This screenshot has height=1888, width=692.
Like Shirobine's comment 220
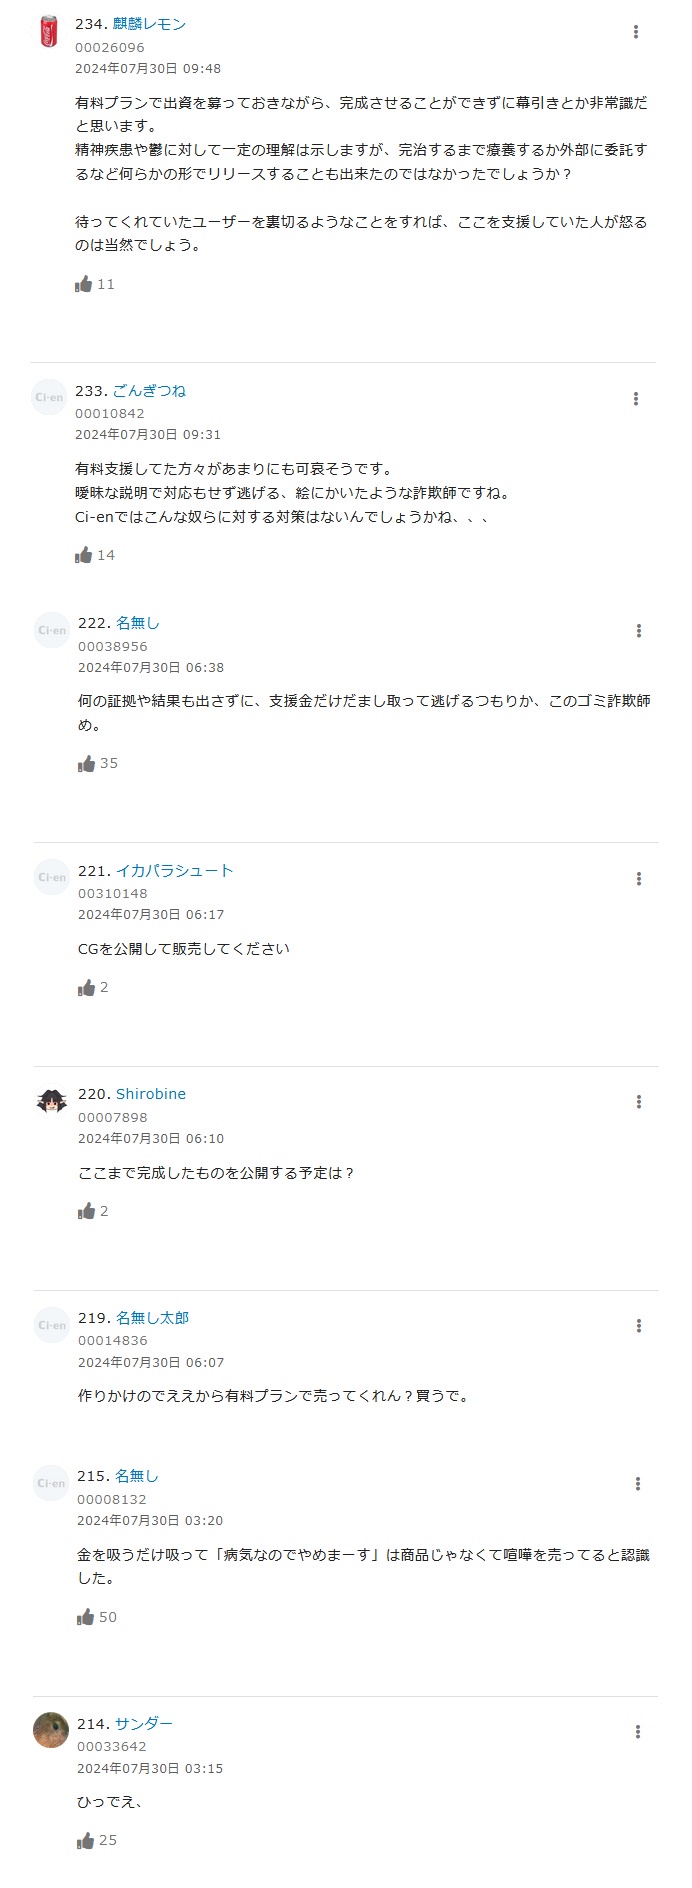[87, 1211]
